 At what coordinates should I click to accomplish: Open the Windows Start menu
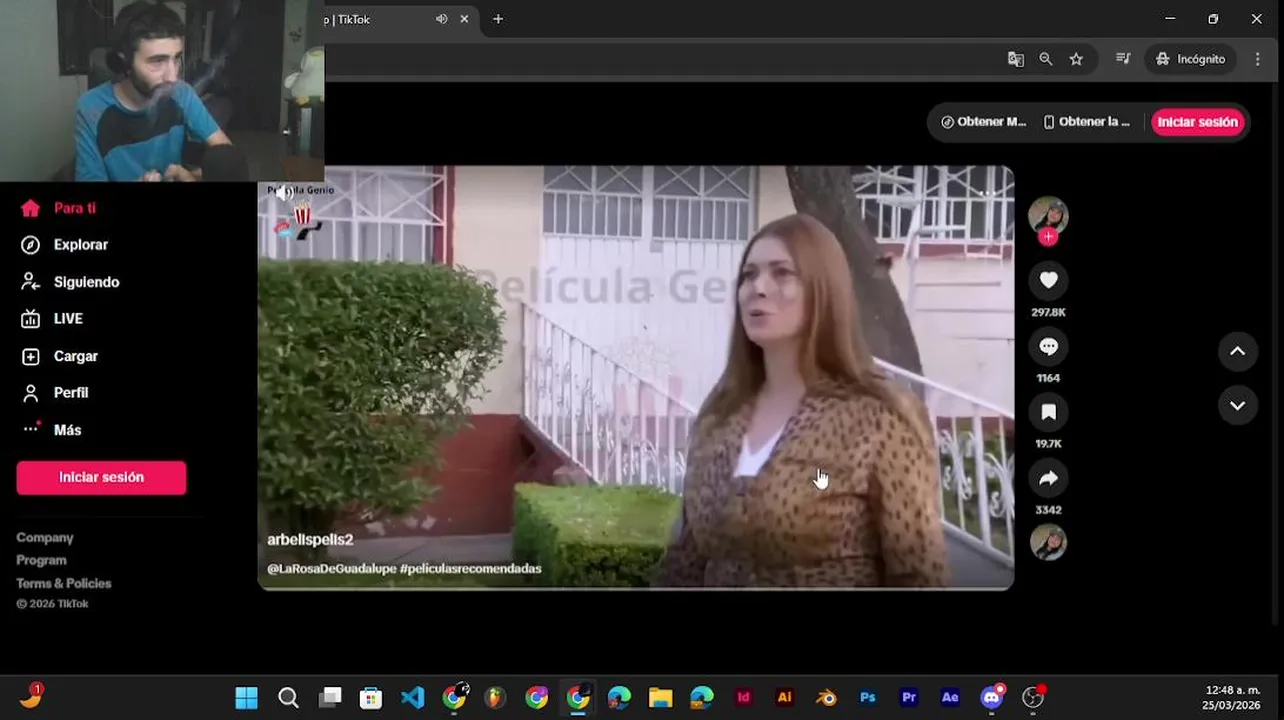246,698
